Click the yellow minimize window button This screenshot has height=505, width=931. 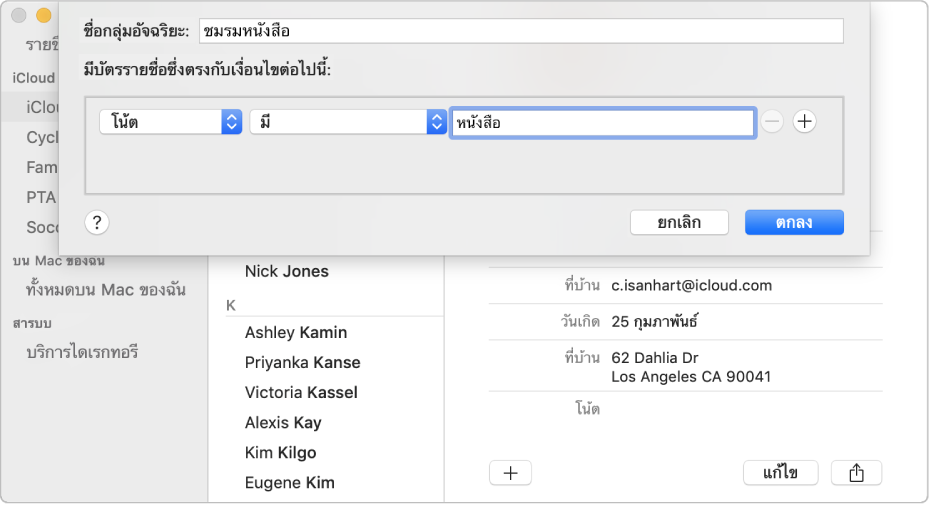(44, 15)
